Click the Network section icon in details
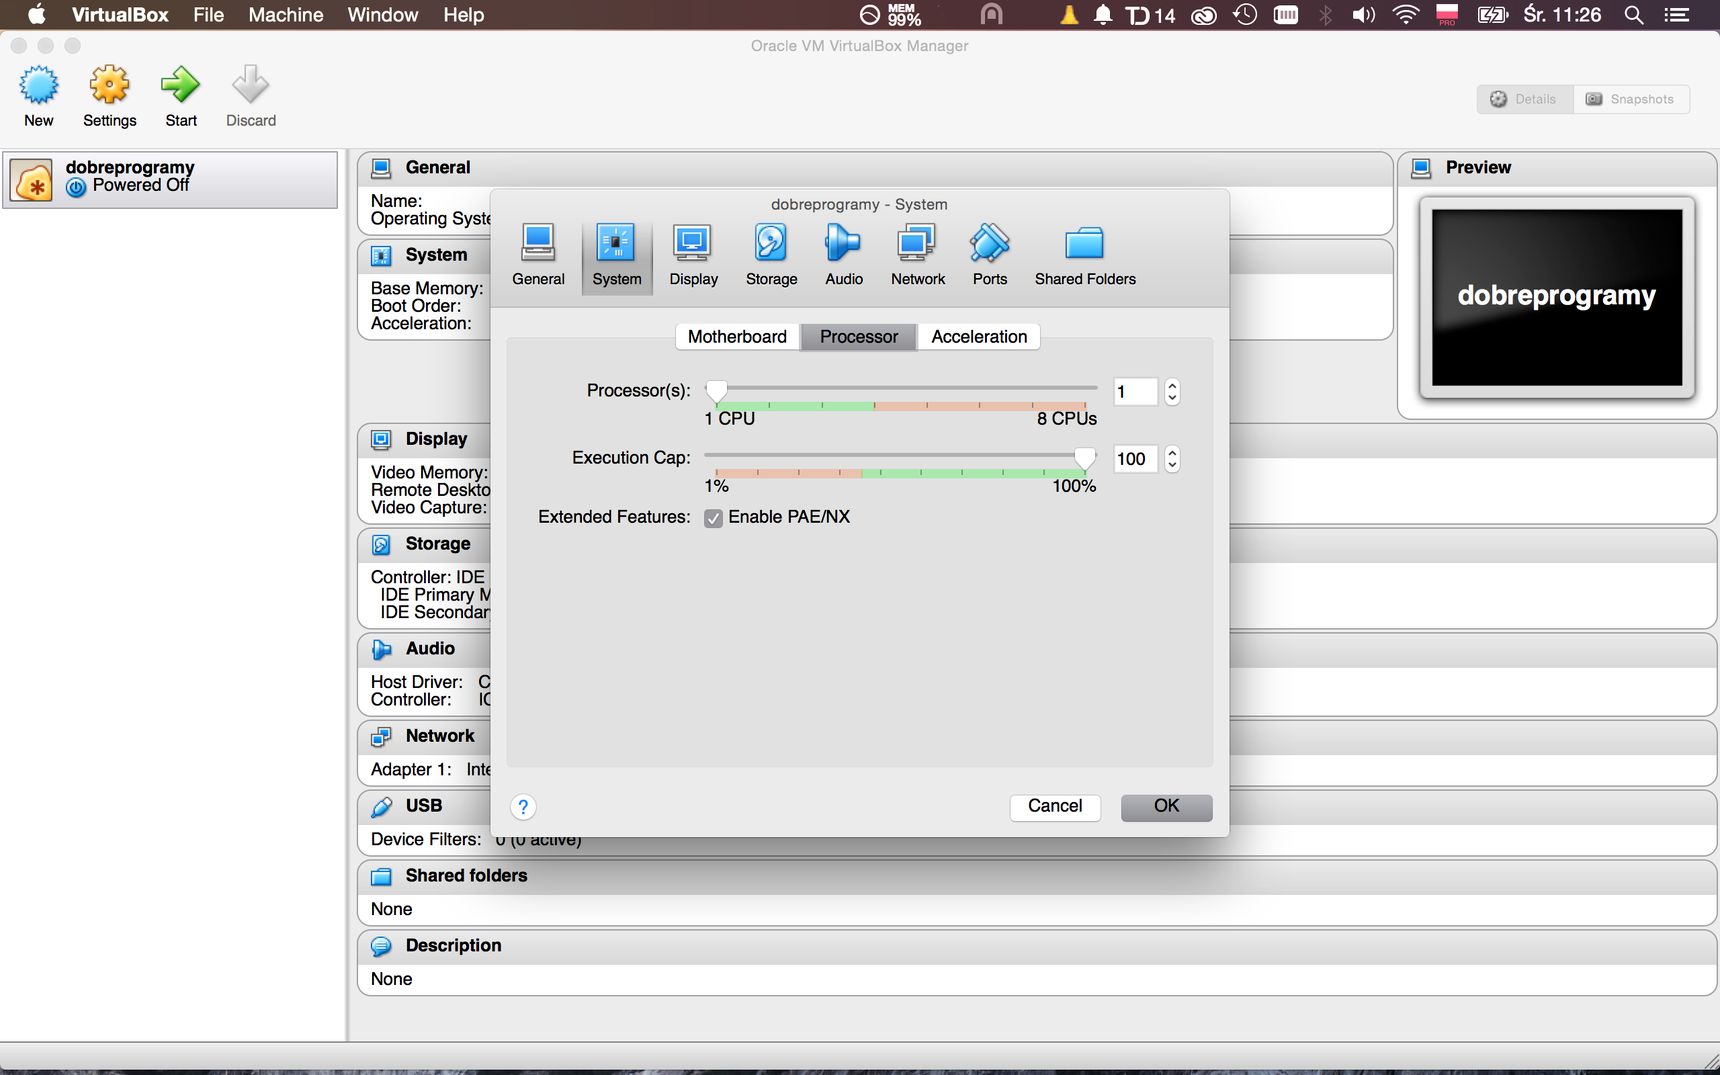1720x1075 pixels. tap(381, 737)
